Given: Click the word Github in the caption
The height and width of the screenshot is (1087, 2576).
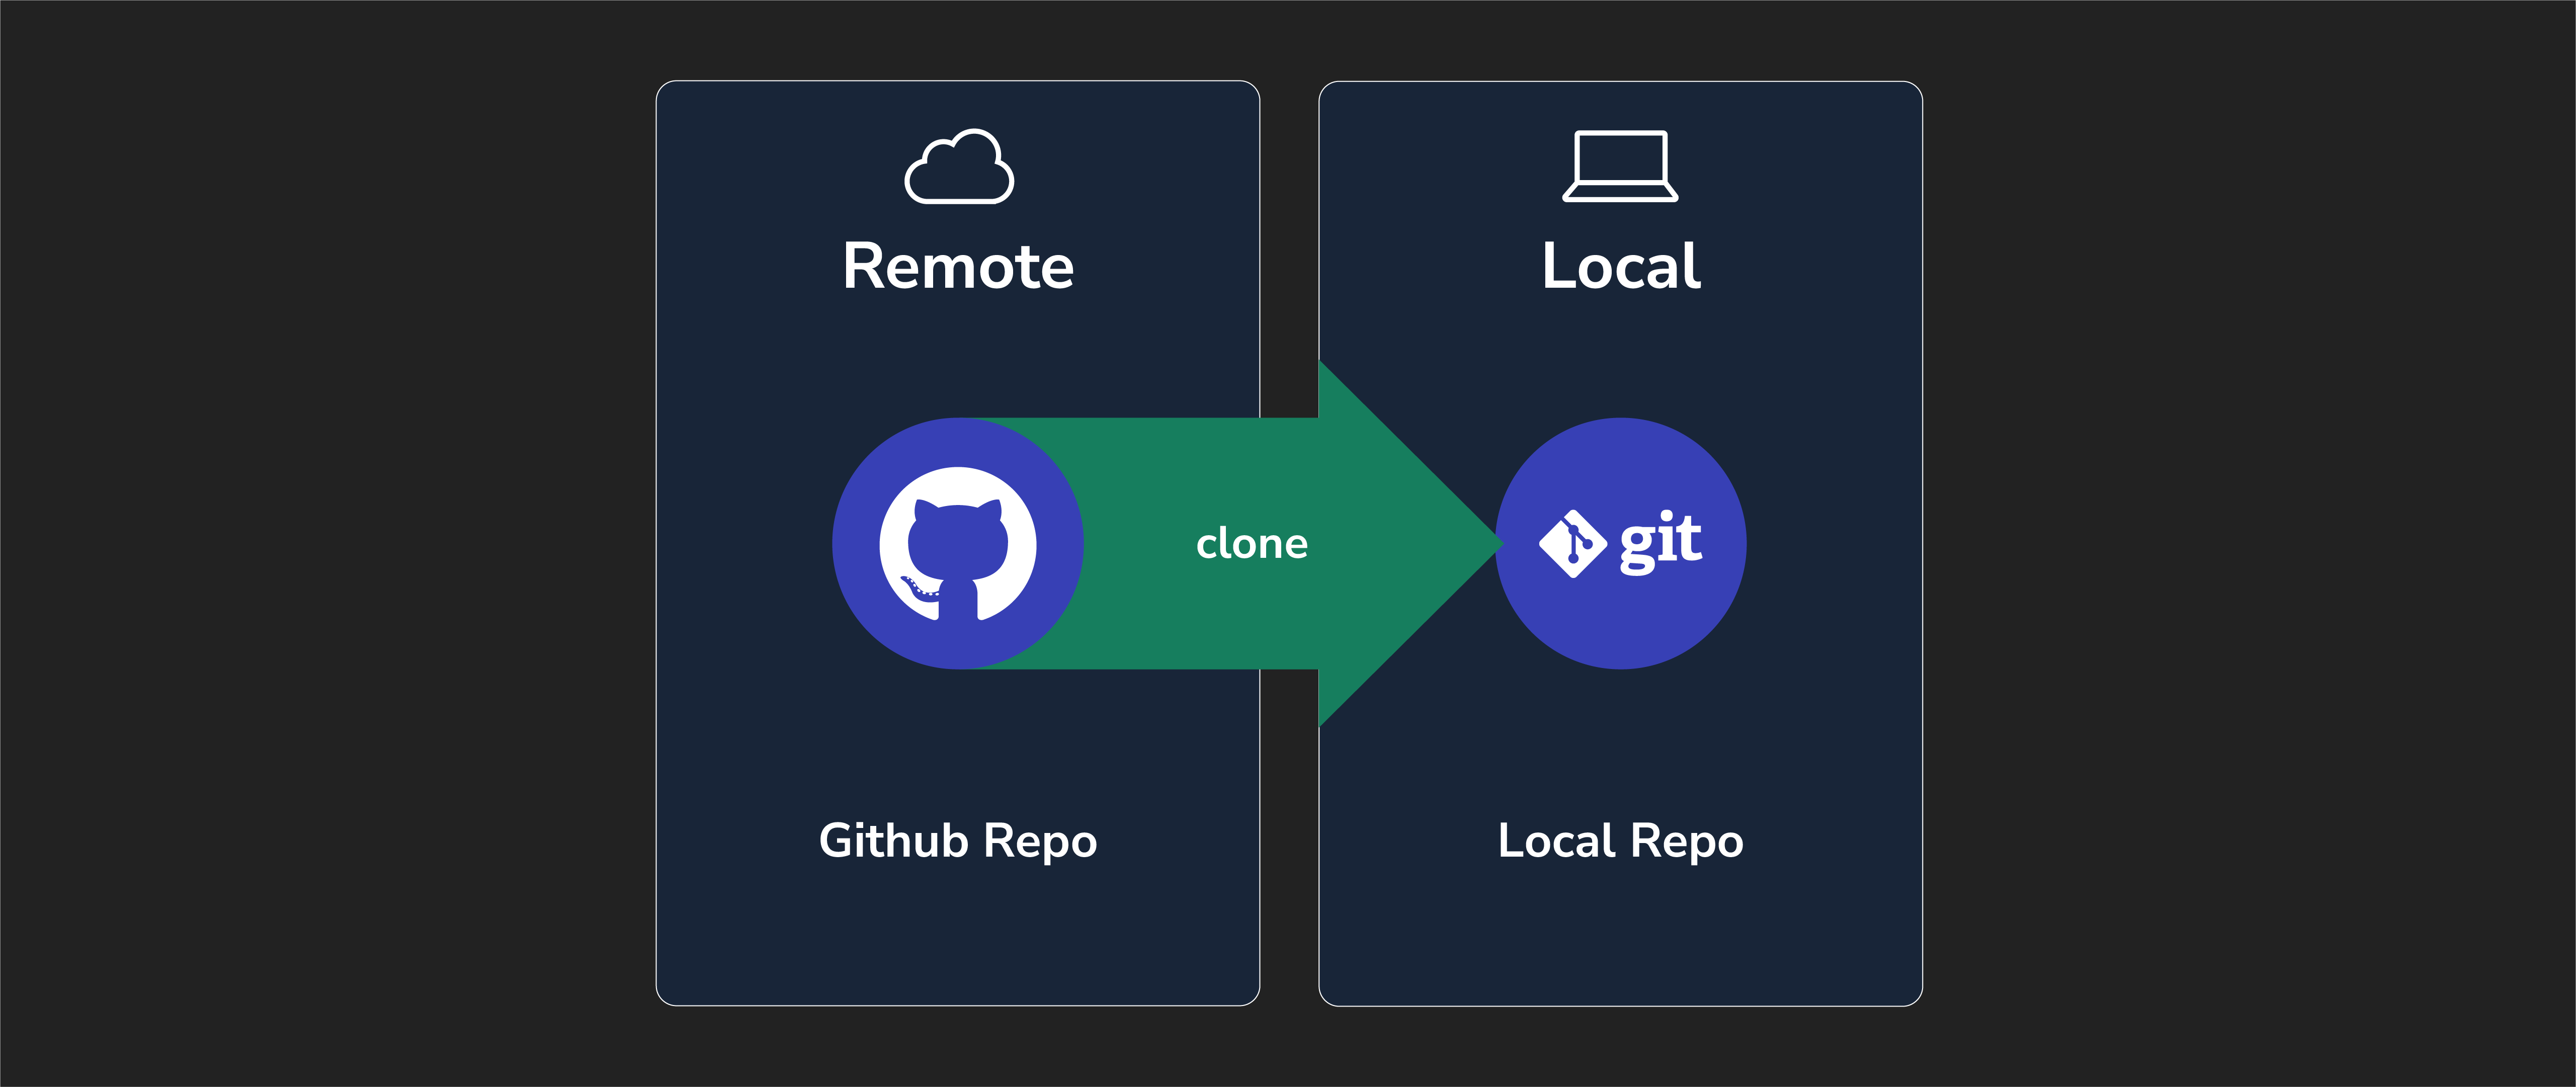Looking at the screenshot, I should point(893,840).
